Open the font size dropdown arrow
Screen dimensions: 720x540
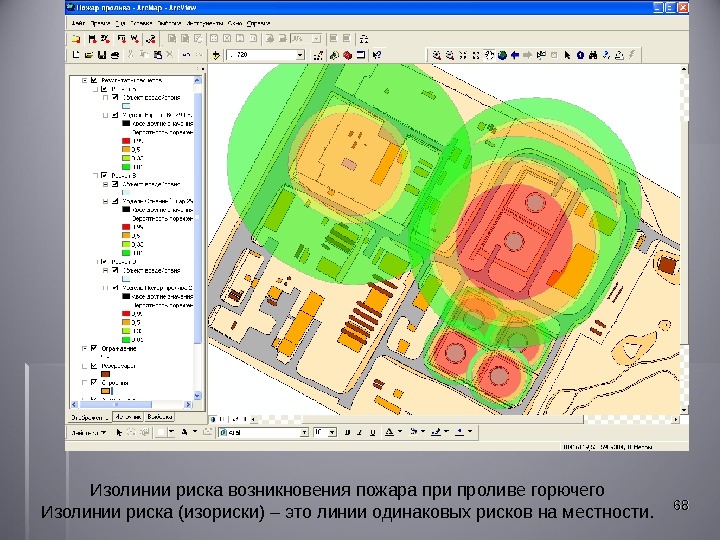(332, 433)
